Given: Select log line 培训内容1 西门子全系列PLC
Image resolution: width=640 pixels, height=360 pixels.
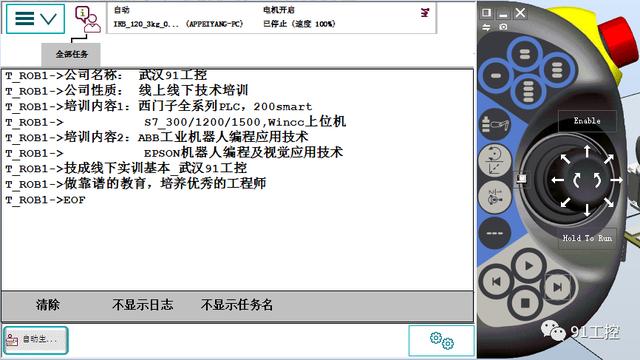Looking at the screenshot, I should pyautogui.click(x=159, y=106).
